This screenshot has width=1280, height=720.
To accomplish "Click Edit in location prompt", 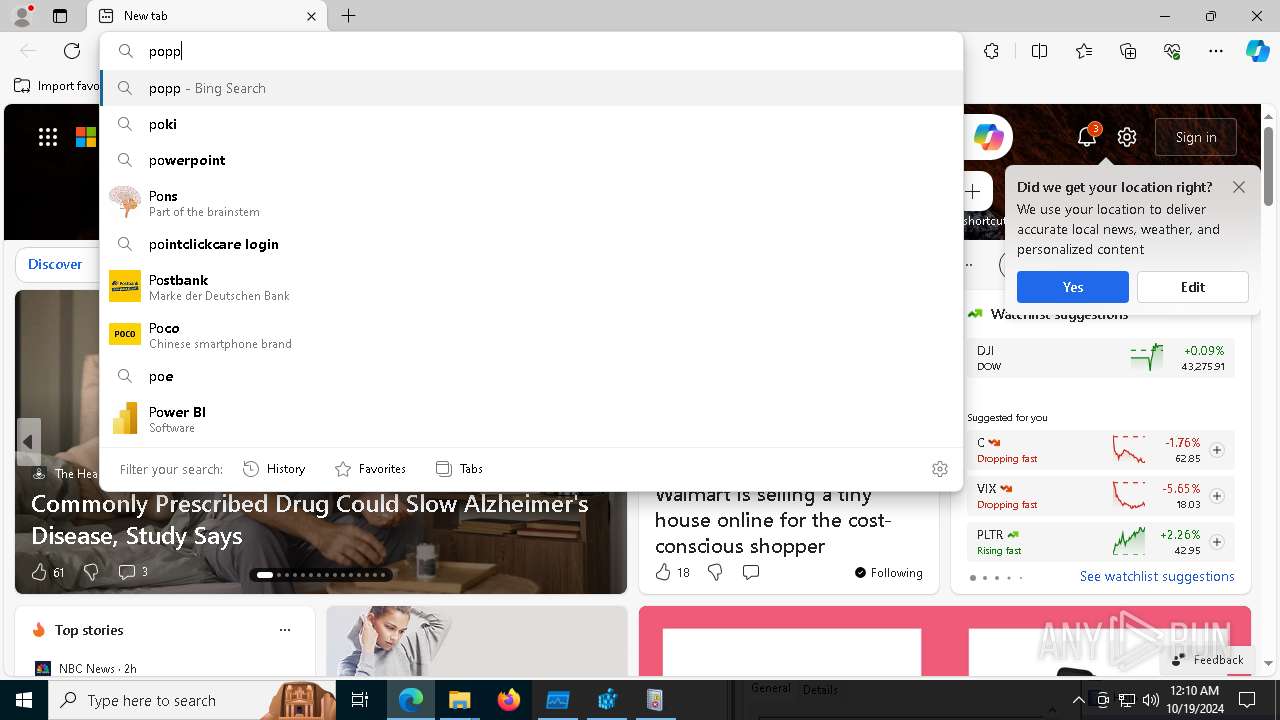I will pos(1193,287).
